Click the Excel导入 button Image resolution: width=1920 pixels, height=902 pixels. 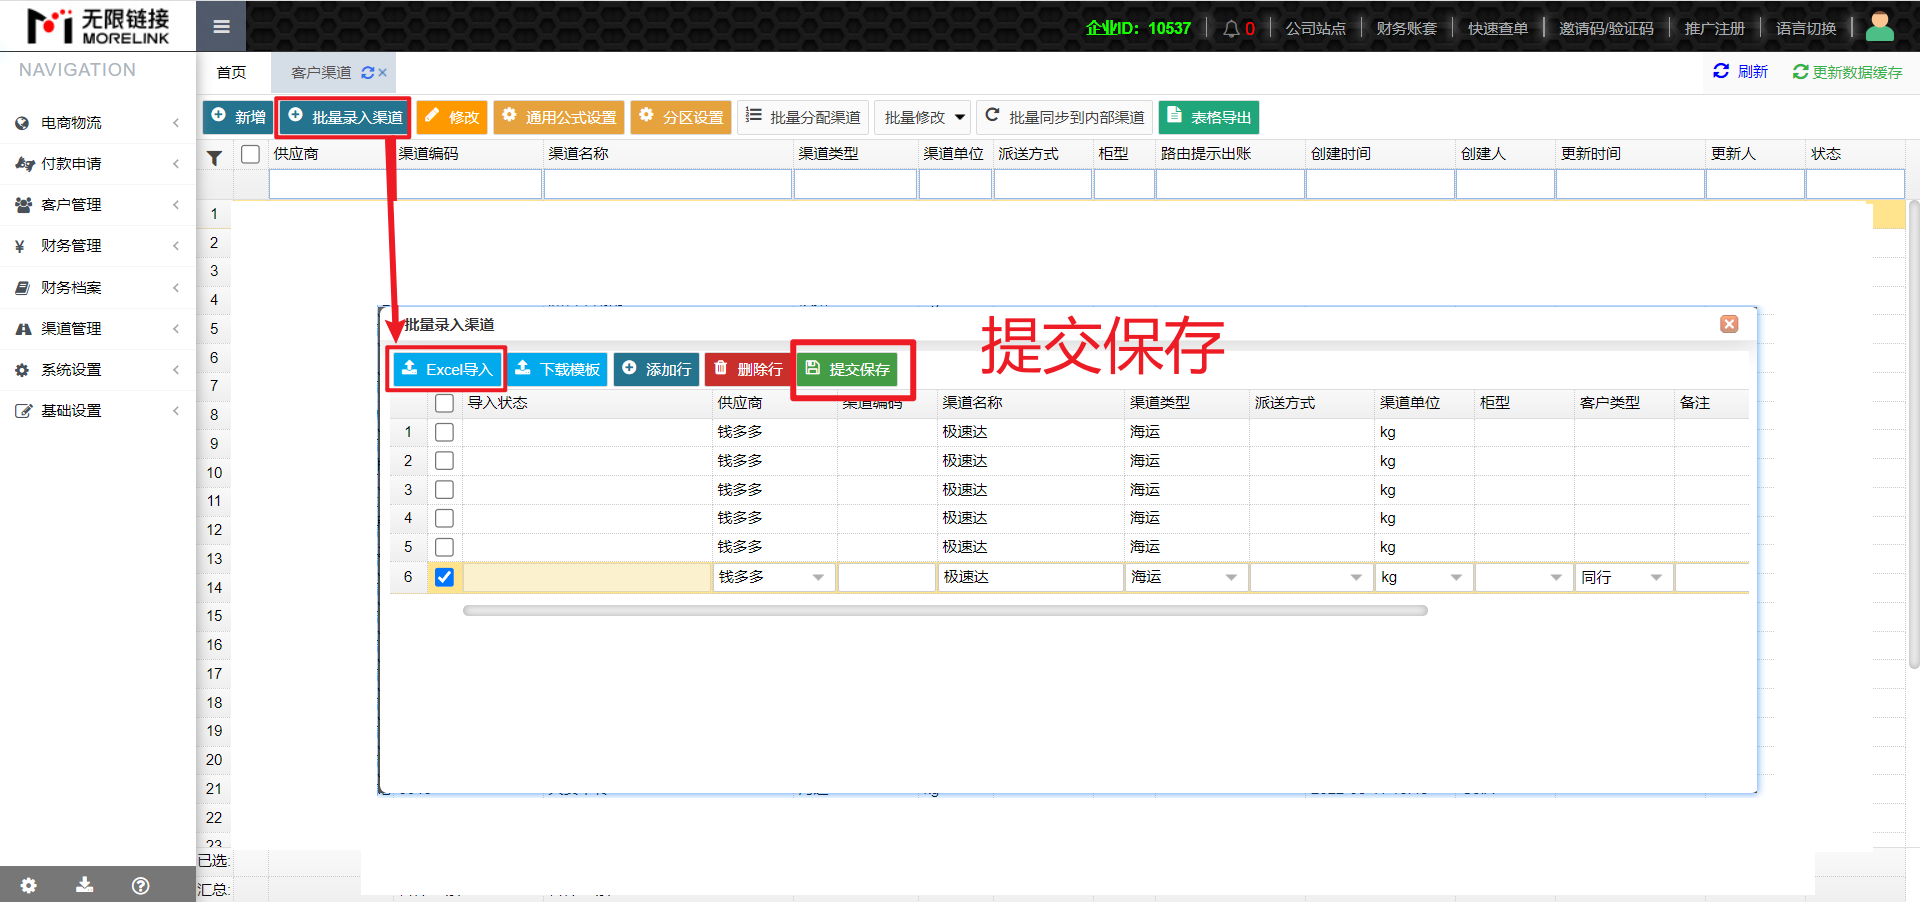(447, 369)
